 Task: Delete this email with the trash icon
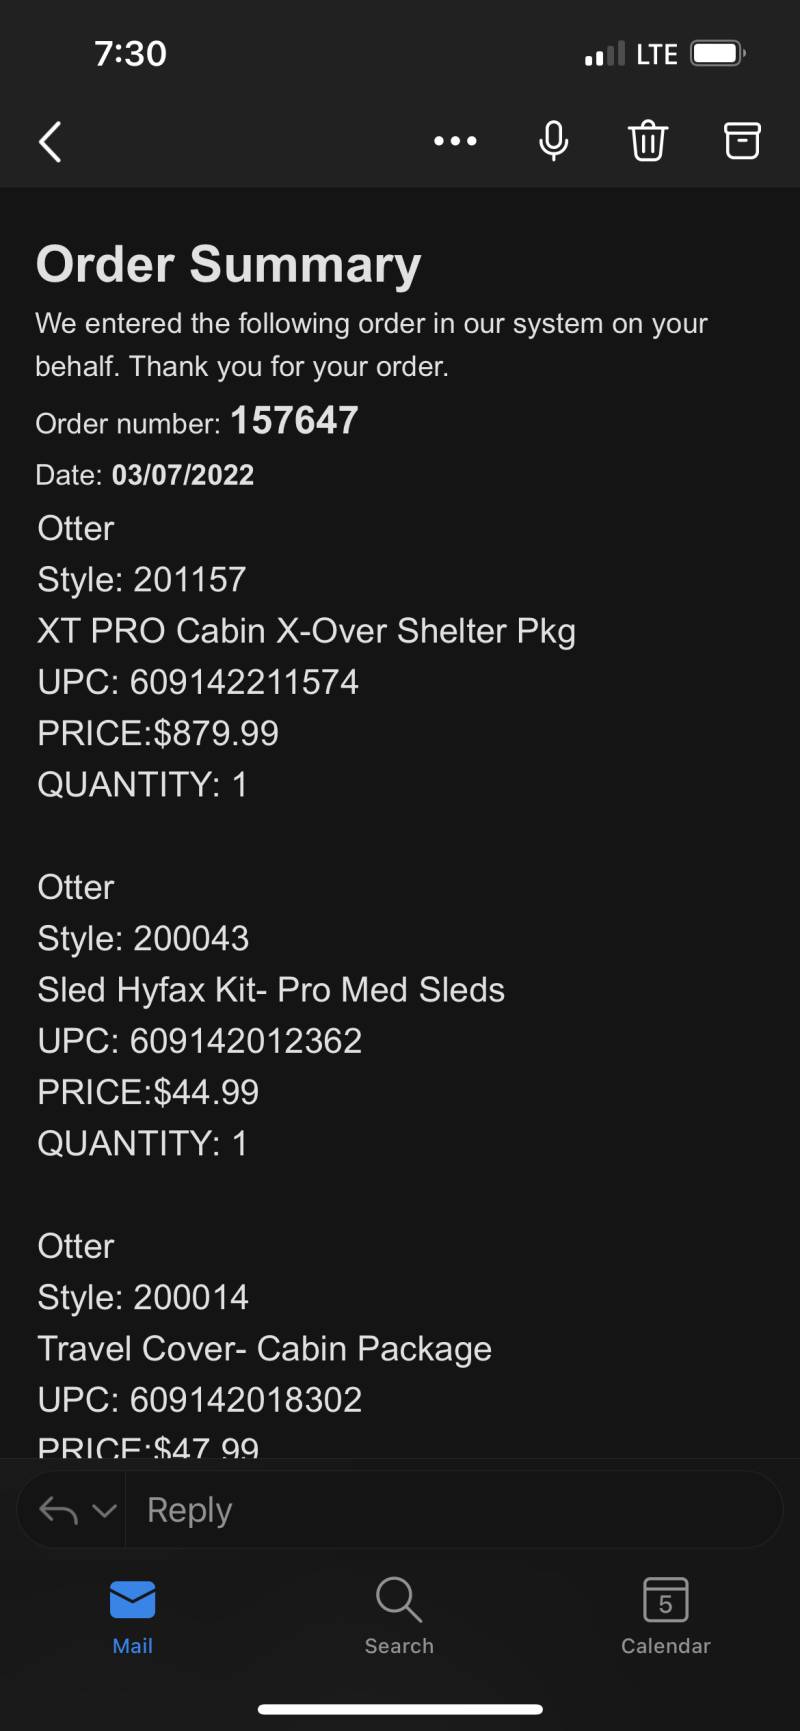(x=648, y=141)
